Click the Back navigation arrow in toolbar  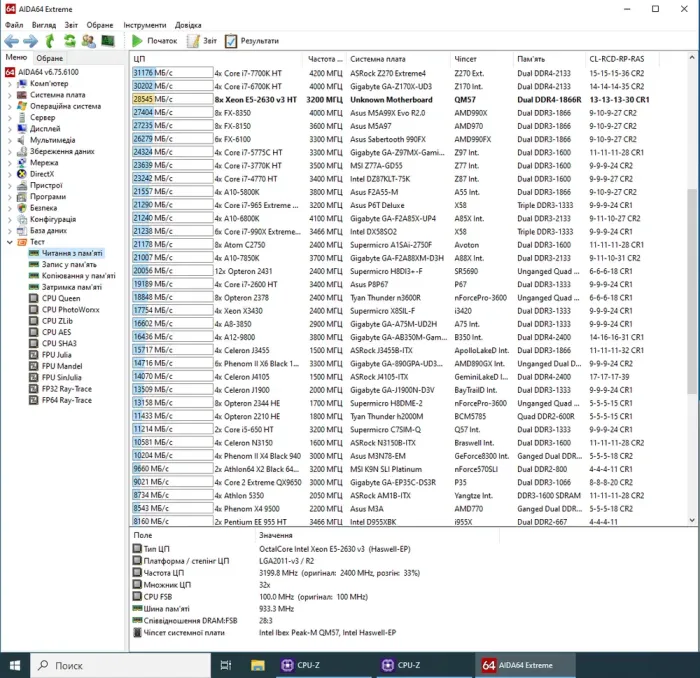coord(11,41)
